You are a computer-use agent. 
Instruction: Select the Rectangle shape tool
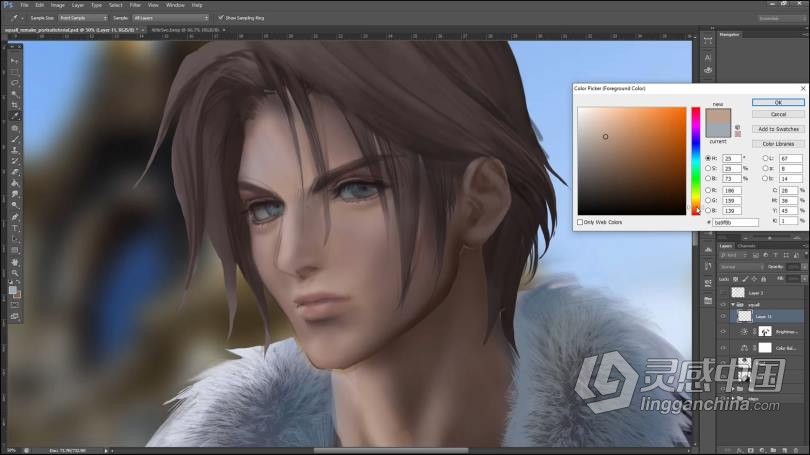point(14,250)
